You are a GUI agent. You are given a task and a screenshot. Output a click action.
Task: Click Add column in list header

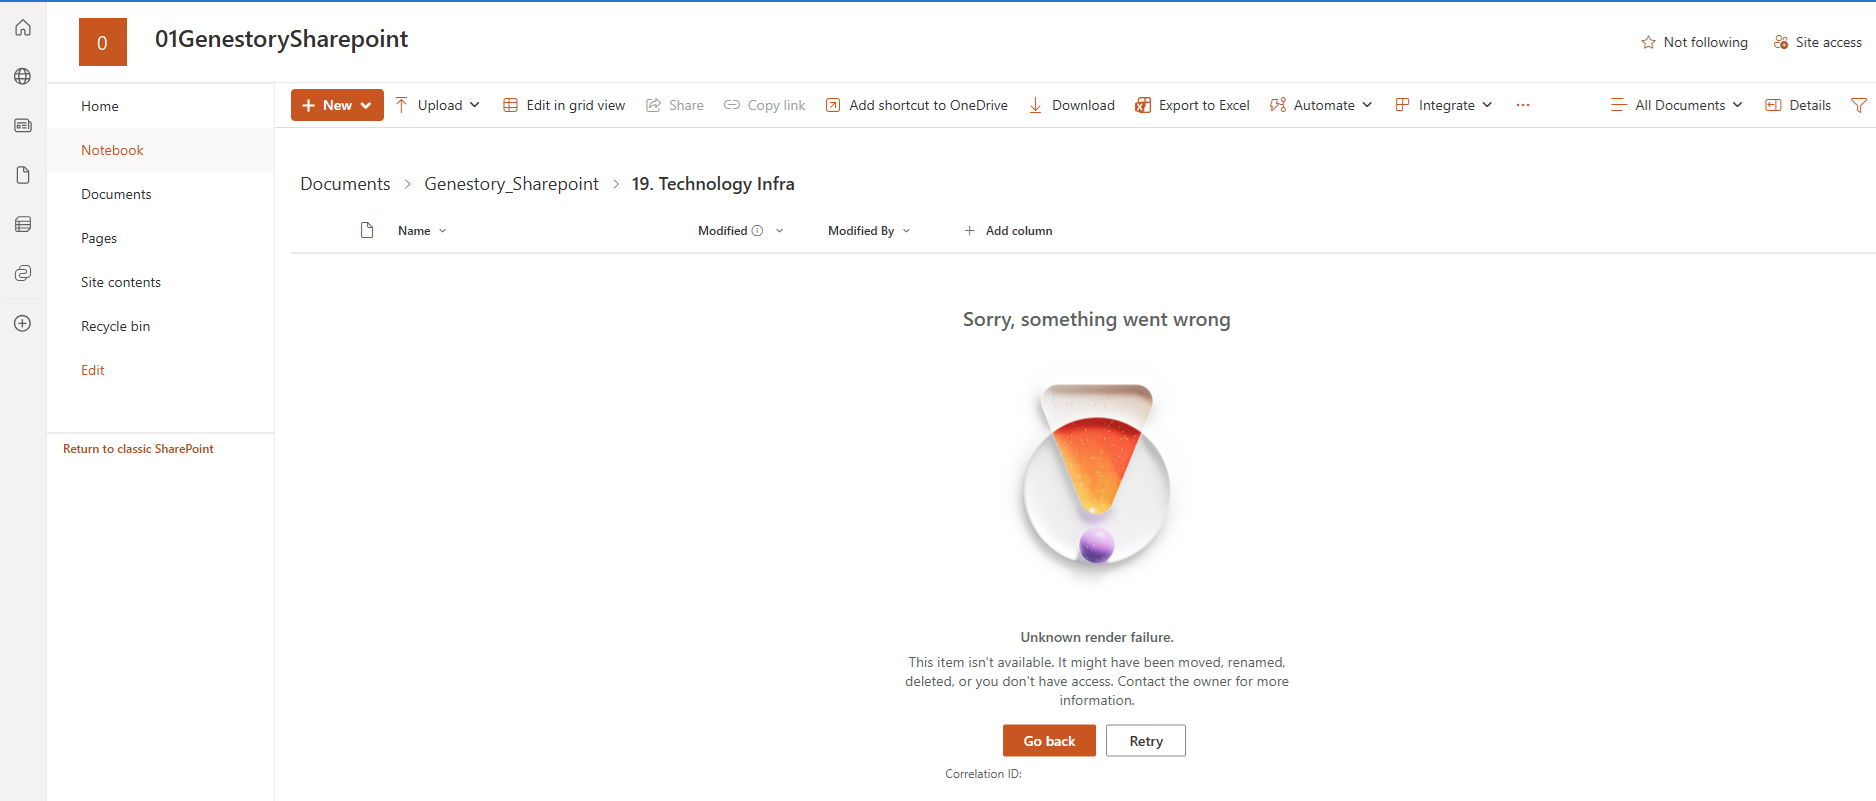coord(1008,231)
